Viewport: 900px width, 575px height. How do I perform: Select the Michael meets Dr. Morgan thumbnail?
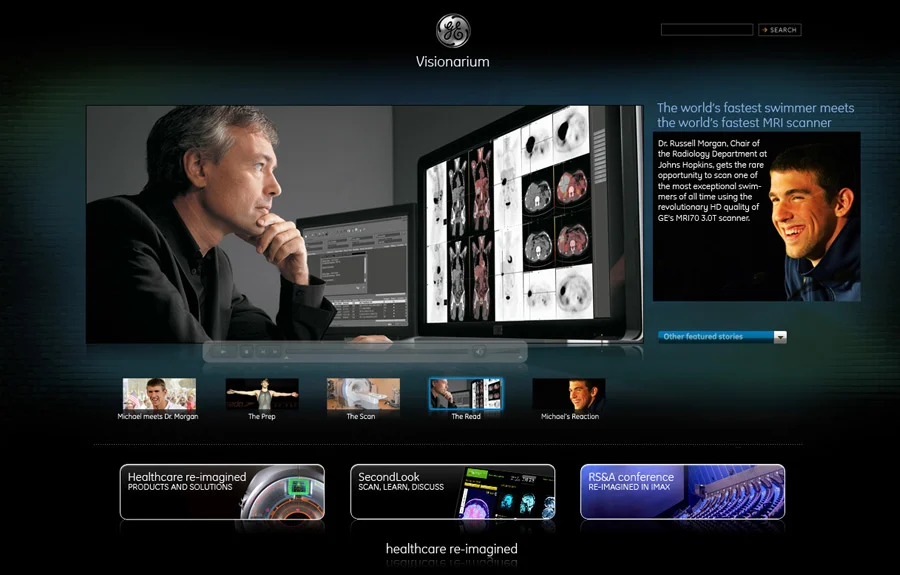tap(159, 394)
